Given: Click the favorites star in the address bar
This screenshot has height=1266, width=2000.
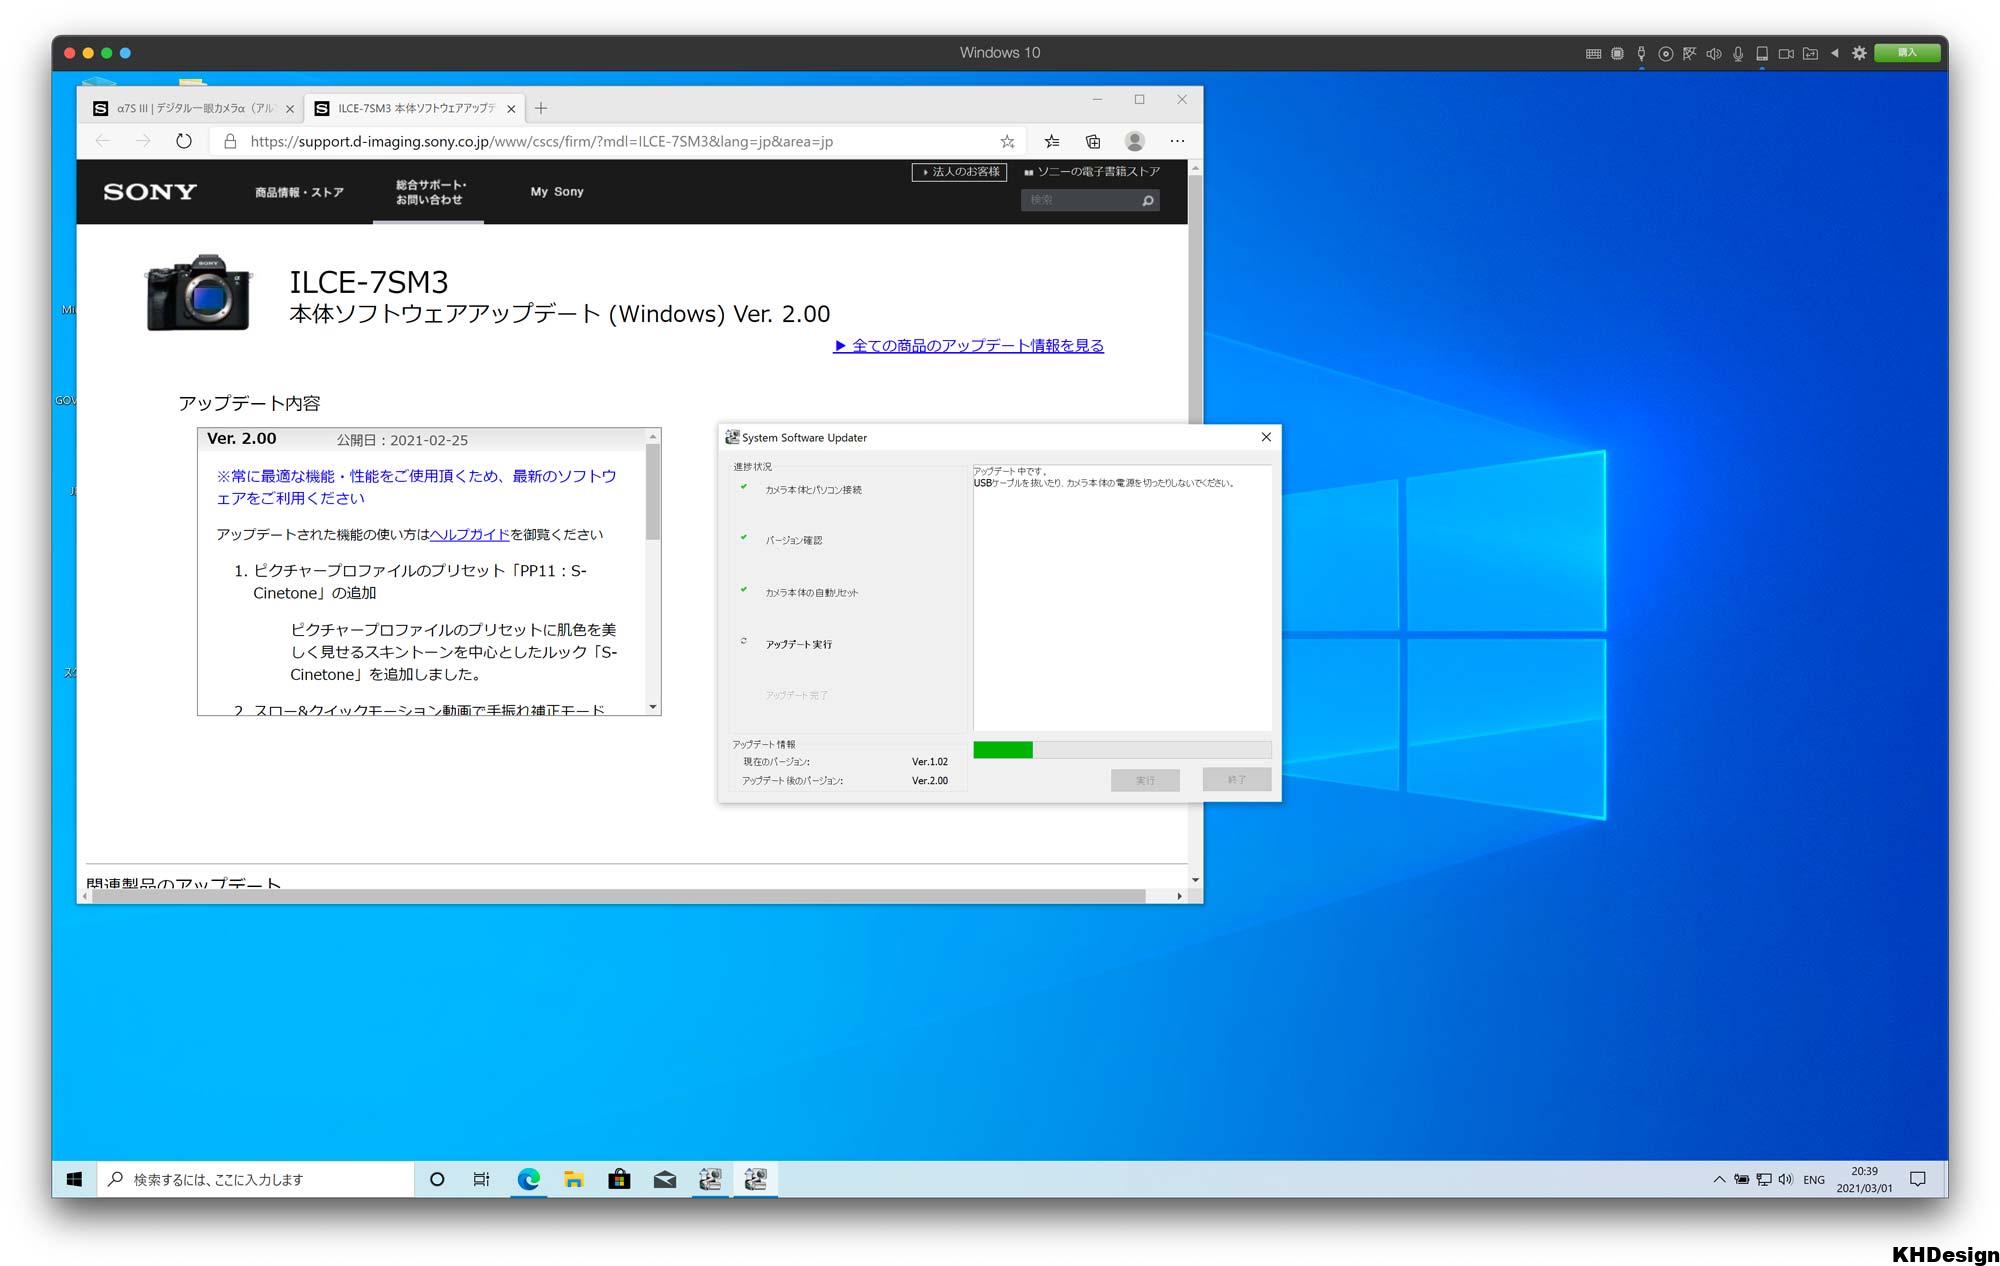Looking at the screenshot, I should pyautogui.click(x=1007, y=141).
